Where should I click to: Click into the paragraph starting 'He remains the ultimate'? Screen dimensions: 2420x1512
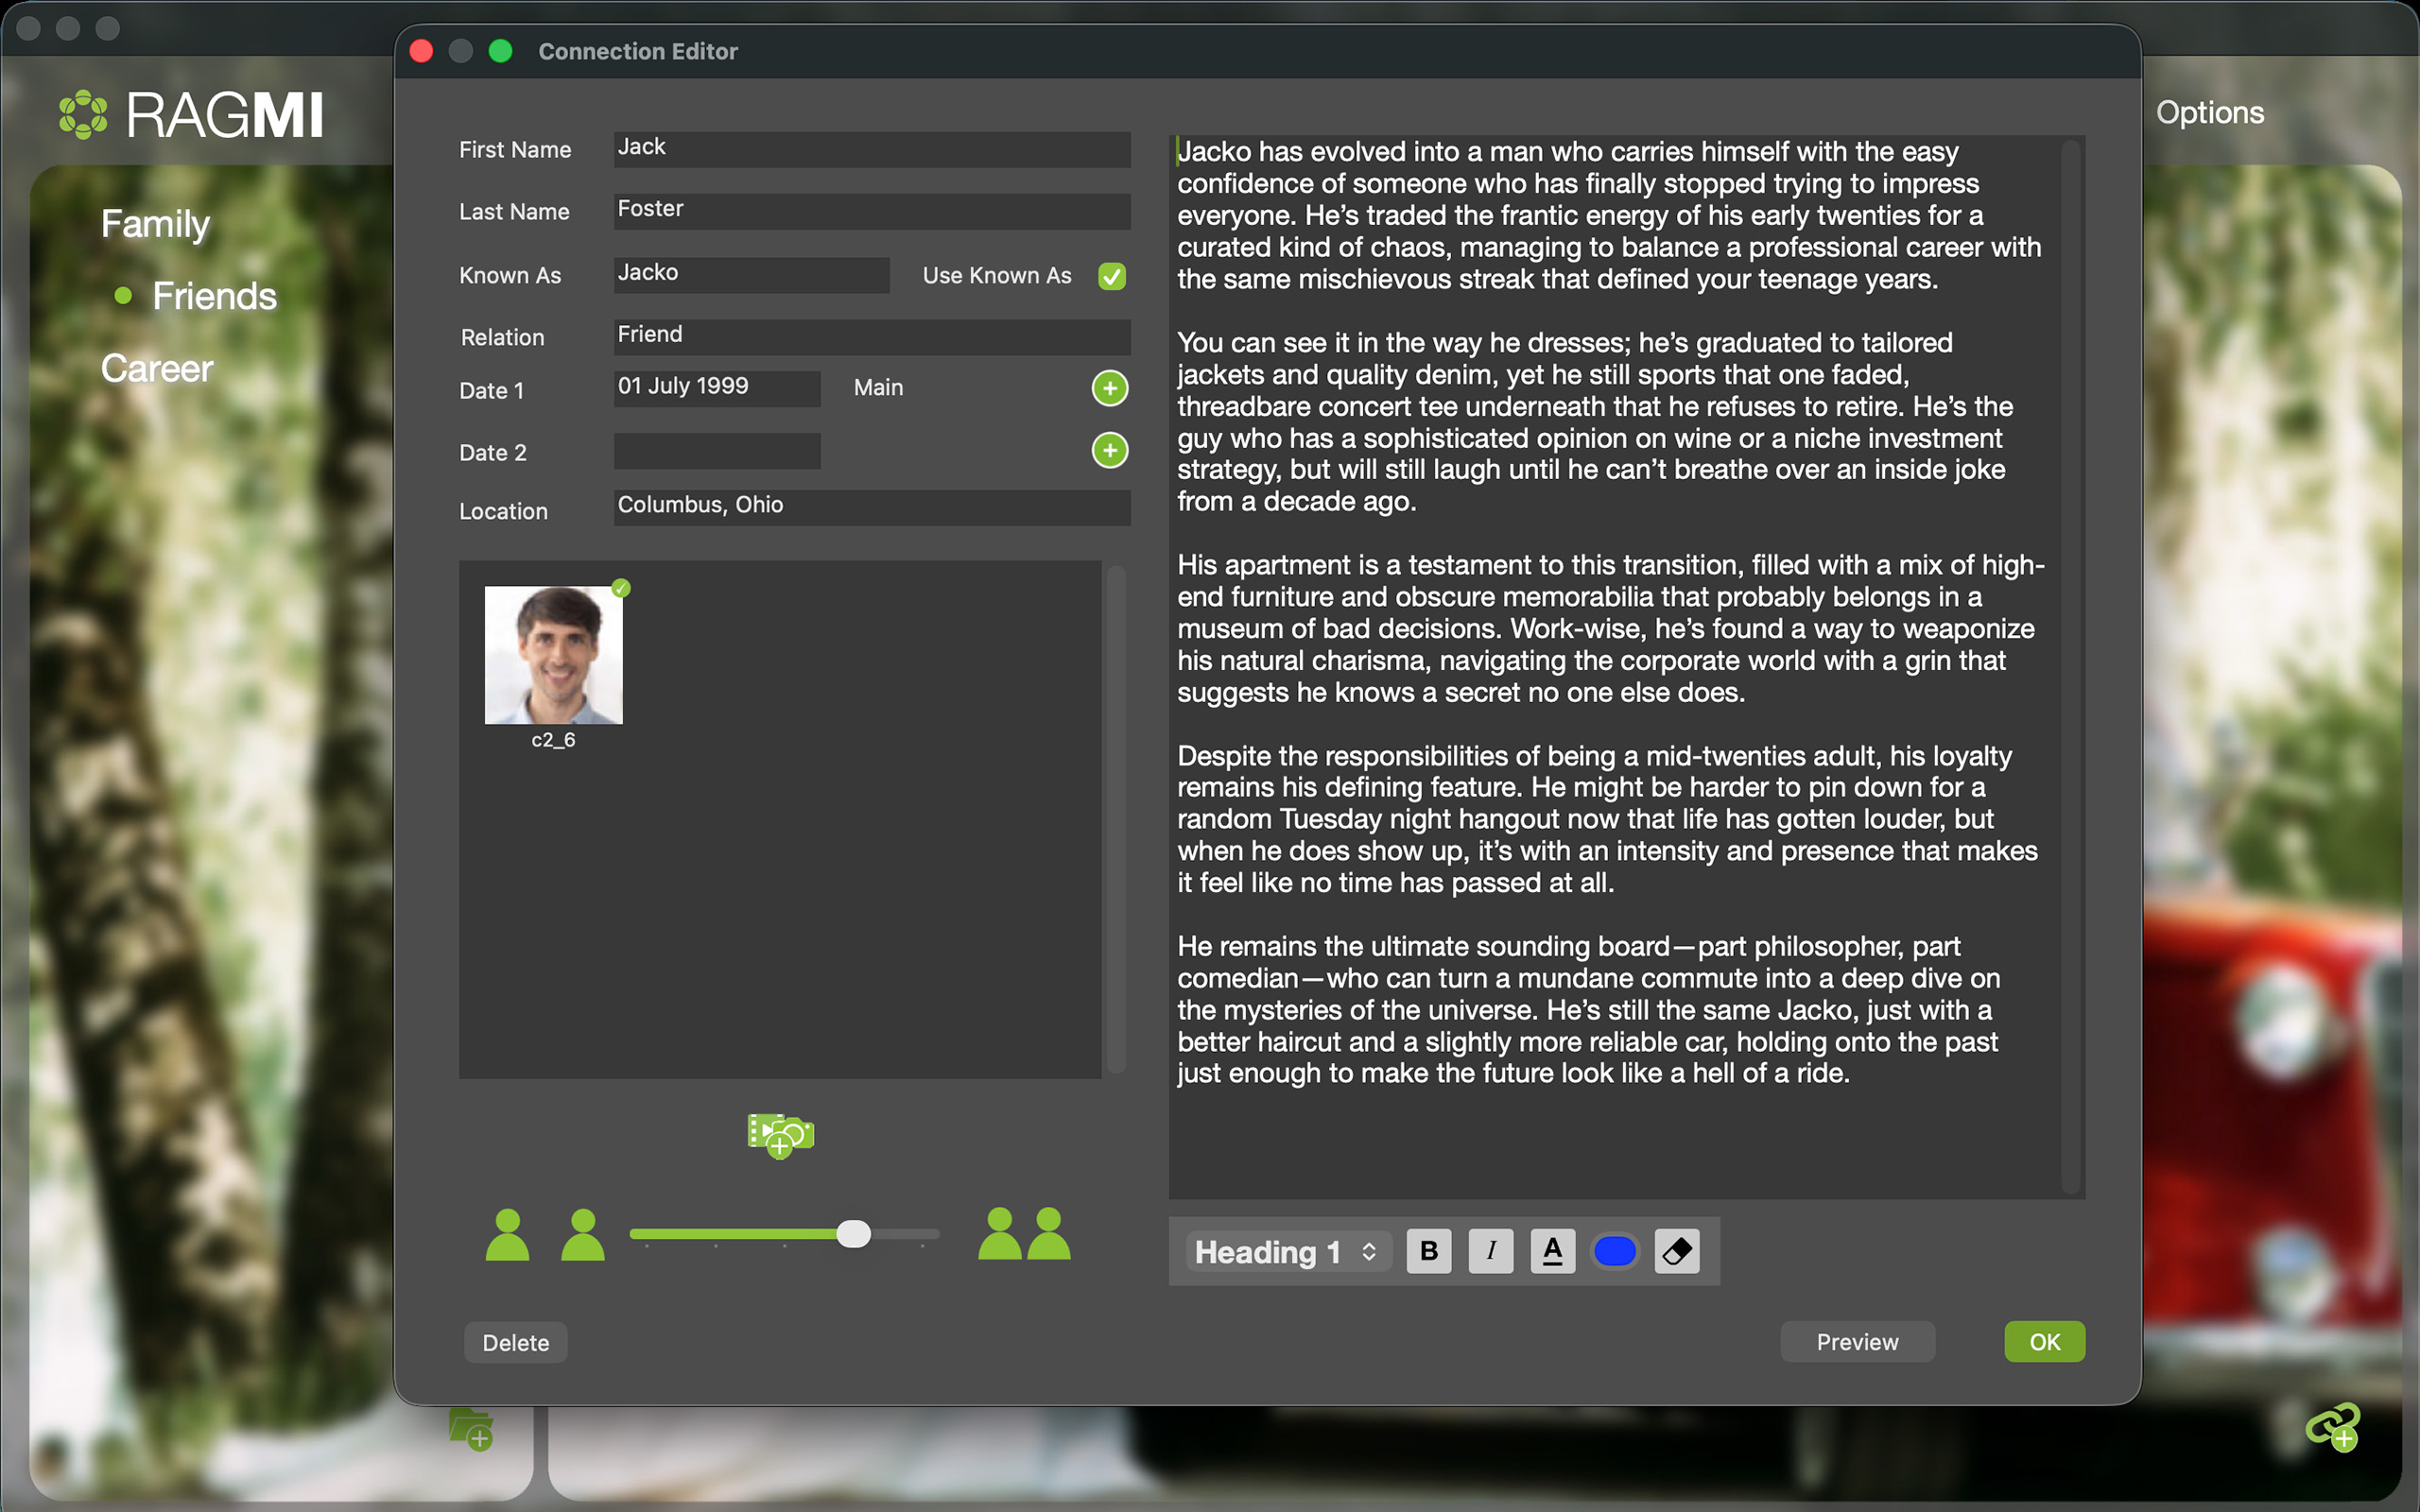1588,1009
